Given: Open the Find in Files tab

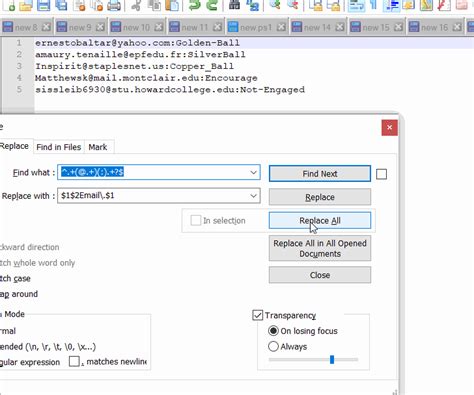Looking at the screenshot, I should click(x=59, y=147).
